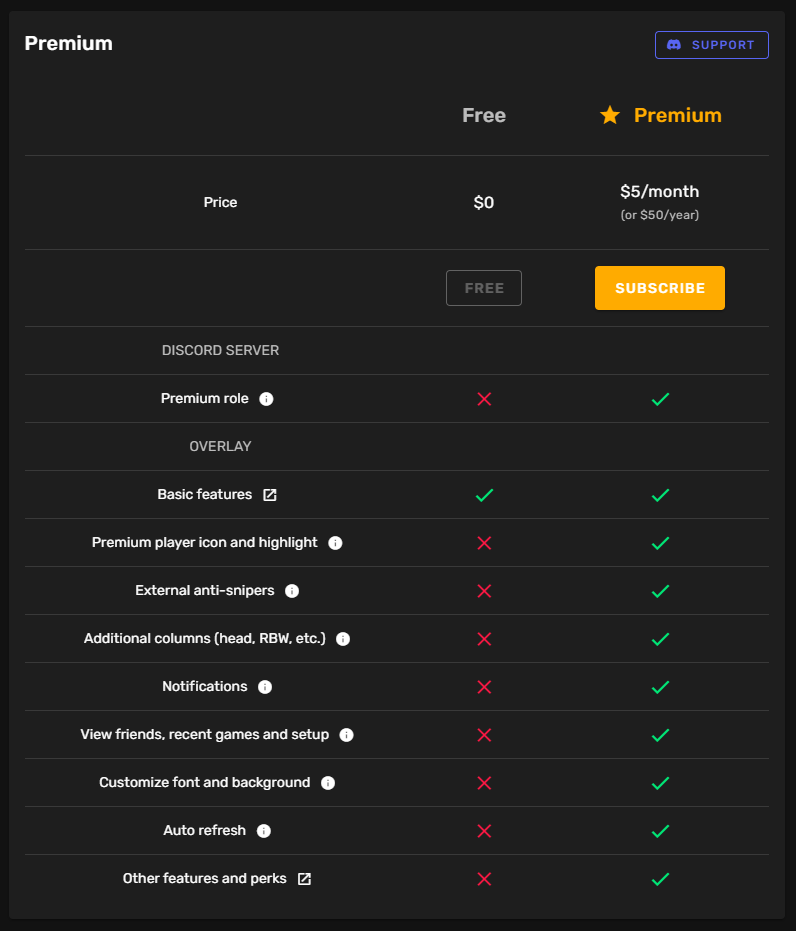This screenshot has width=796, height=931.
Task: Click the info icon next to Auto refresh
Action: pyautogui.click(x=264, y=831)
